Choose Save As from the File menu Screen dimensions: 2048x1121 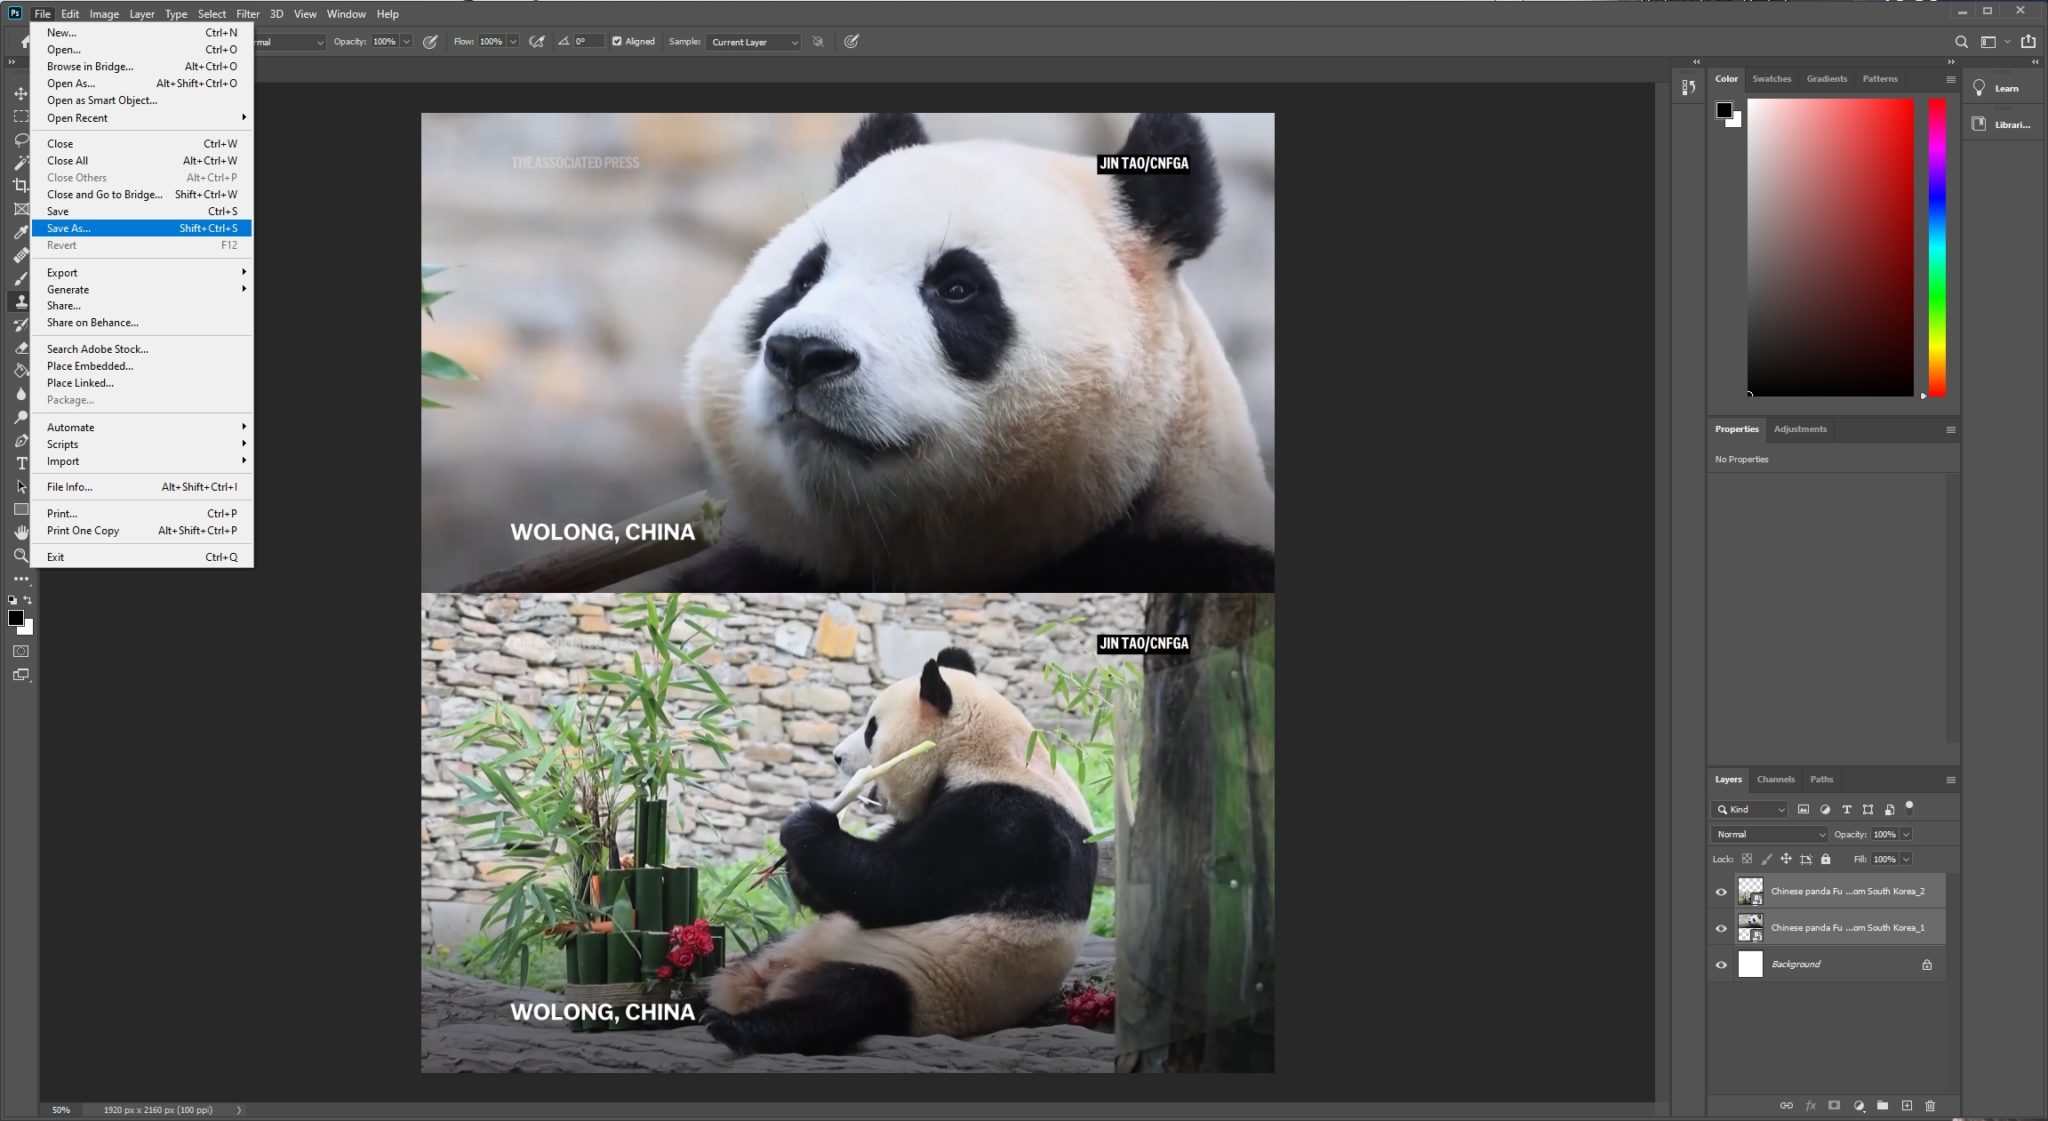pyautogui.click(x=69, y=228)
